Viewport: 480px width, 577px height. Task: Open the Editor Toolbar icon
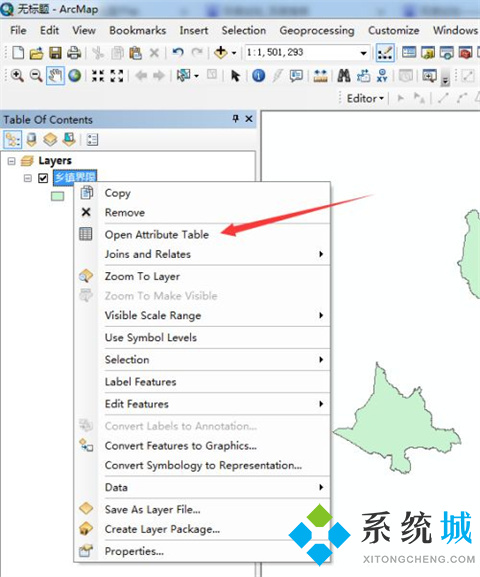coord(385,53)
